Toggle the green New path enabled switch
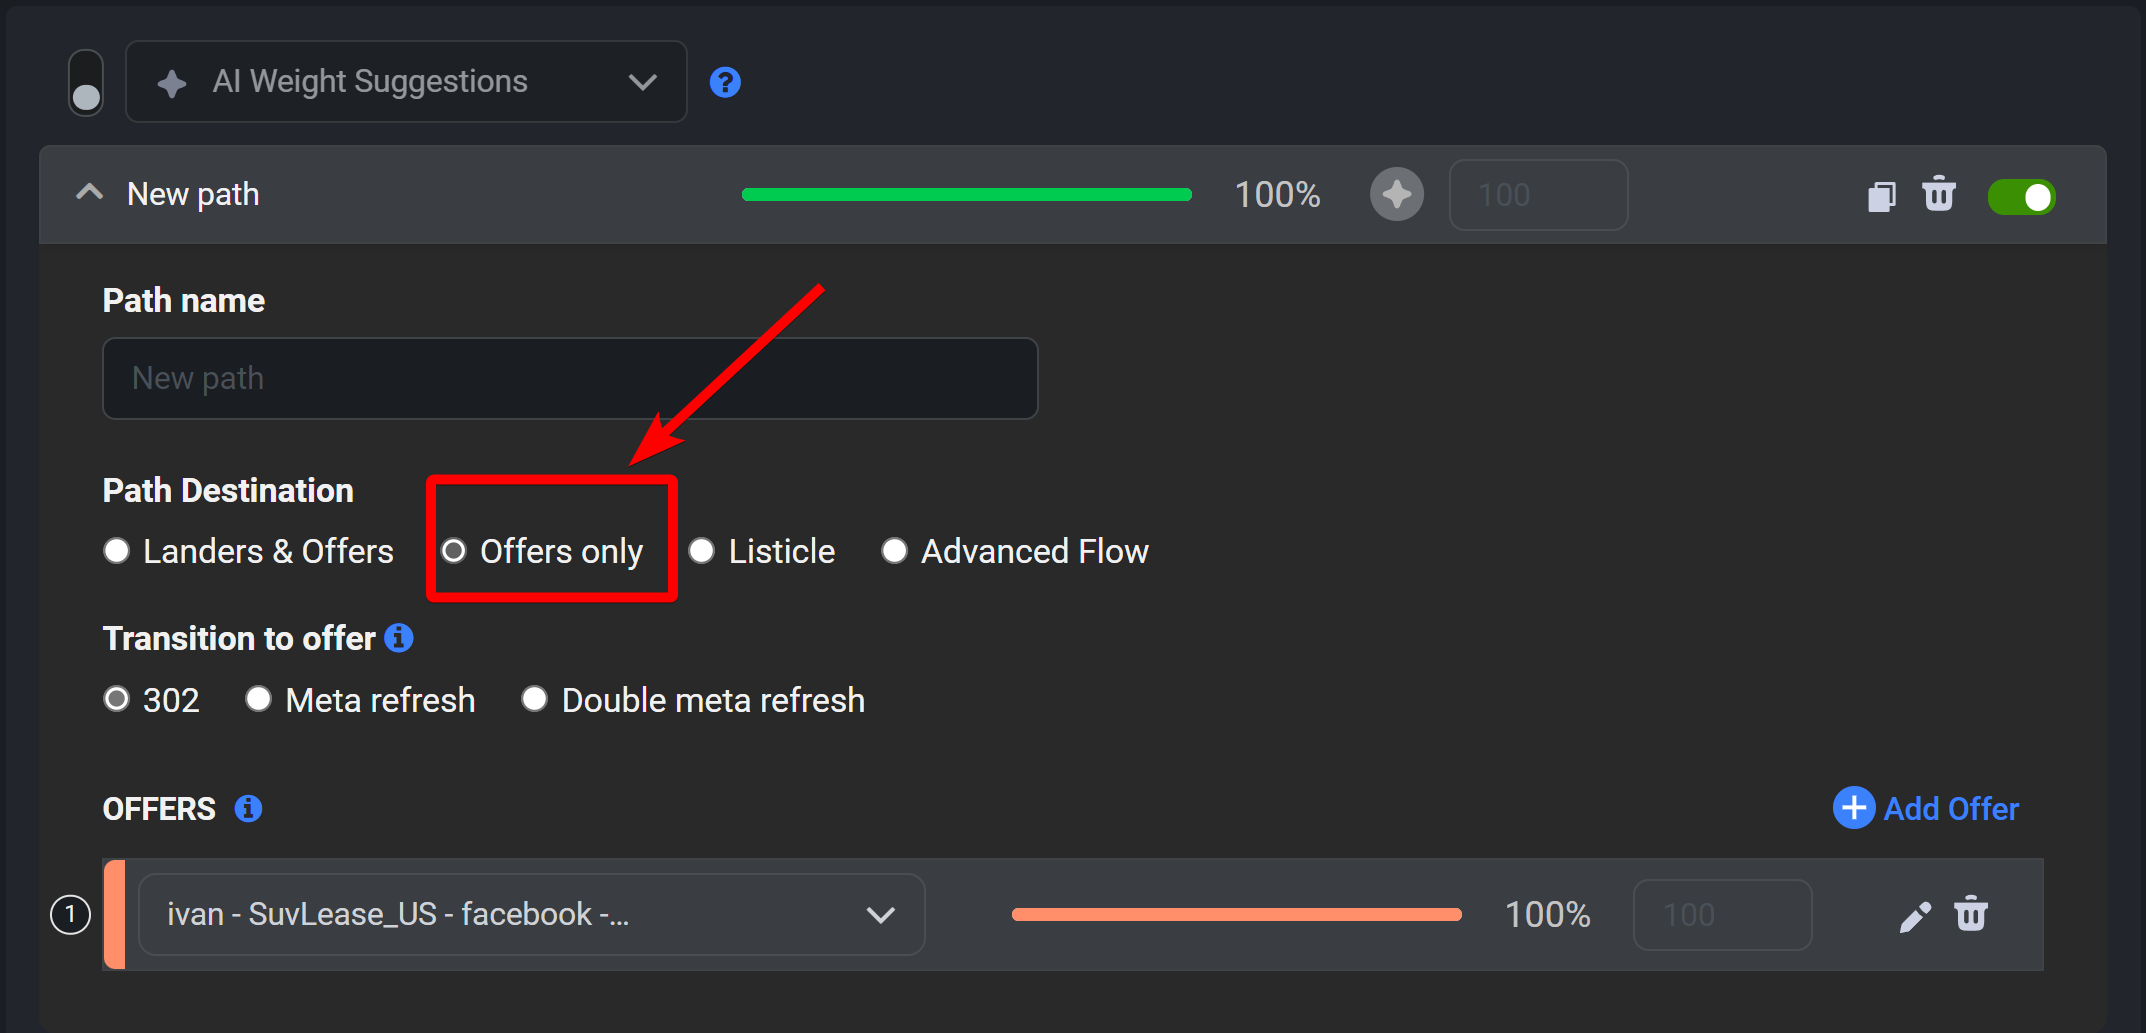This screenshot has width=2146, height=1033. coord(2021,197)
